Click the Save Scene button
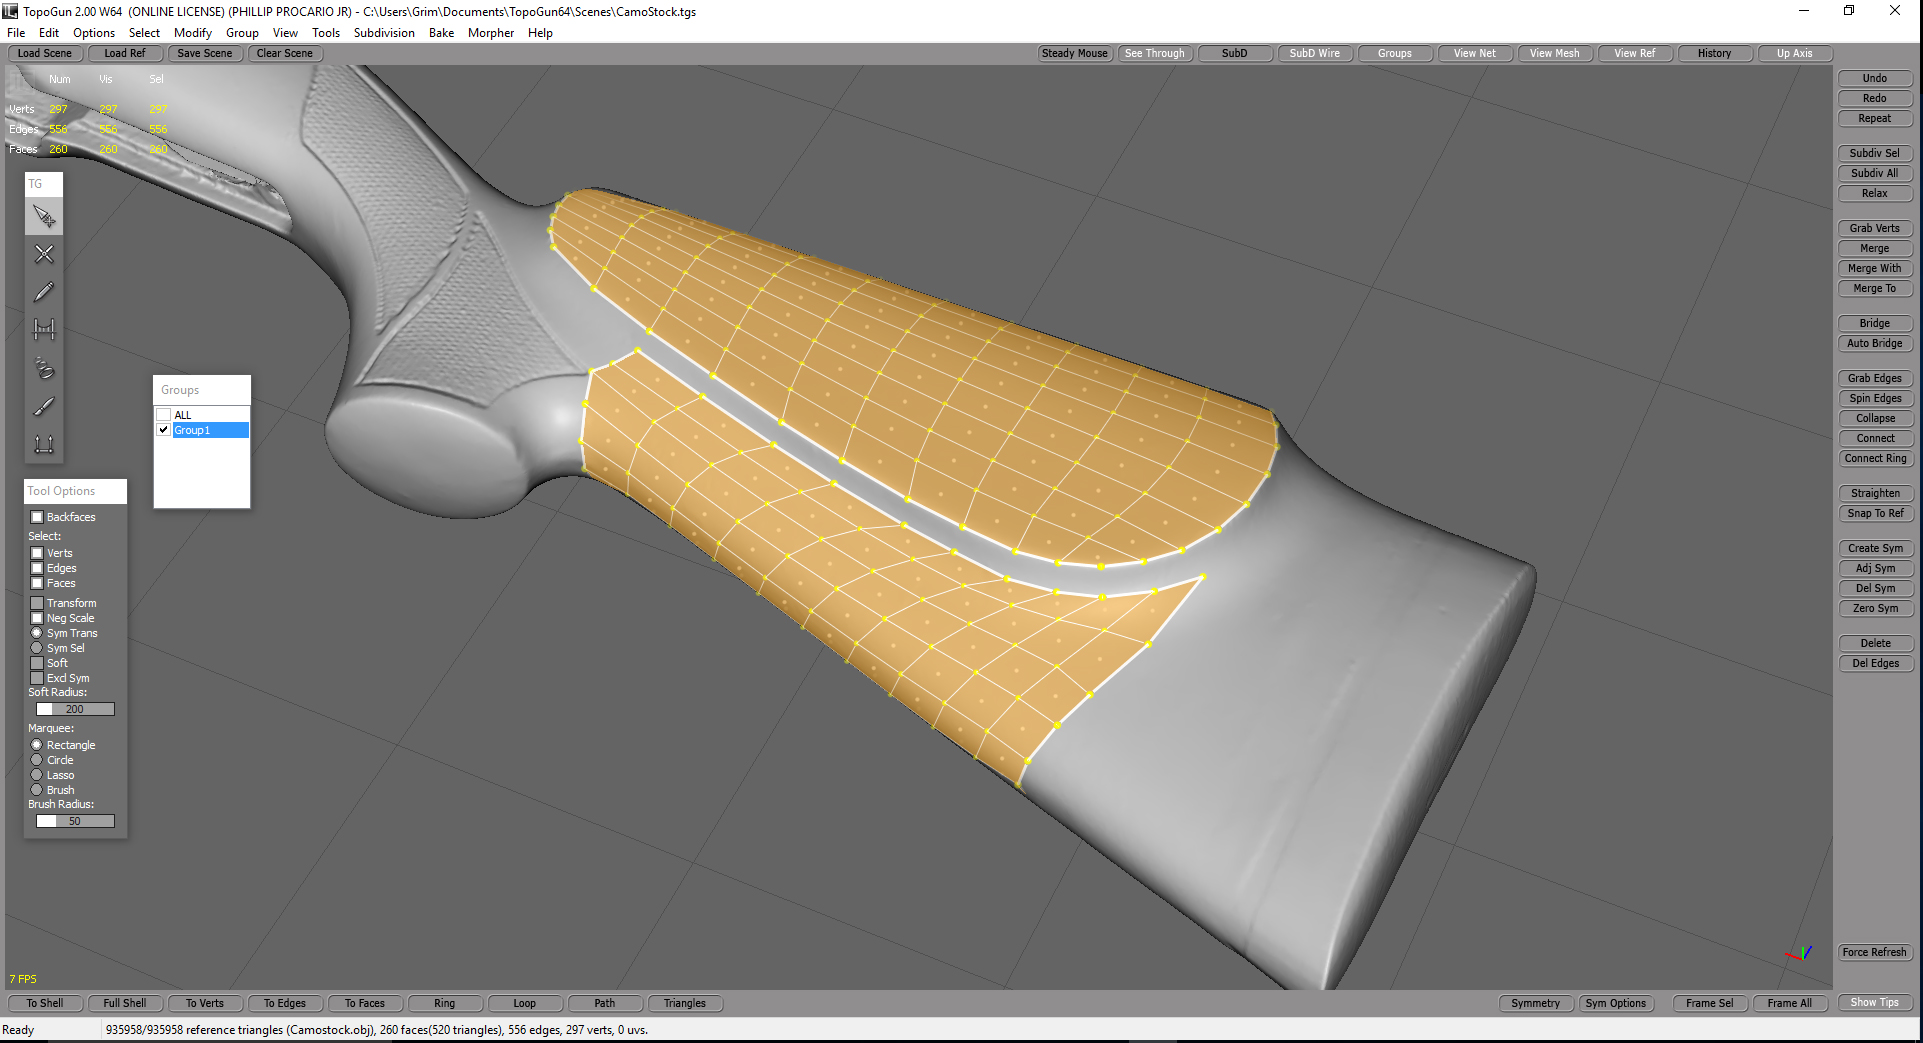This screenshot has height=1043, width=1923. tap(205, 53)
